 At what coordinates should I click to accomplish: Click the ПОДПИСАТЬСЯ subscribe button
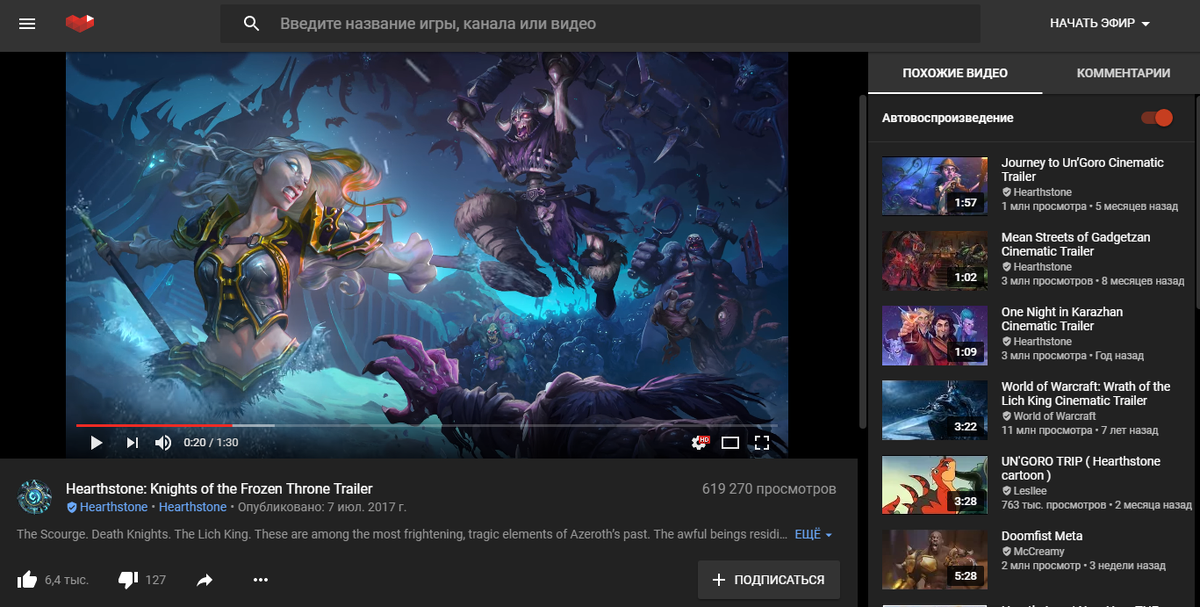pos(768,579)
